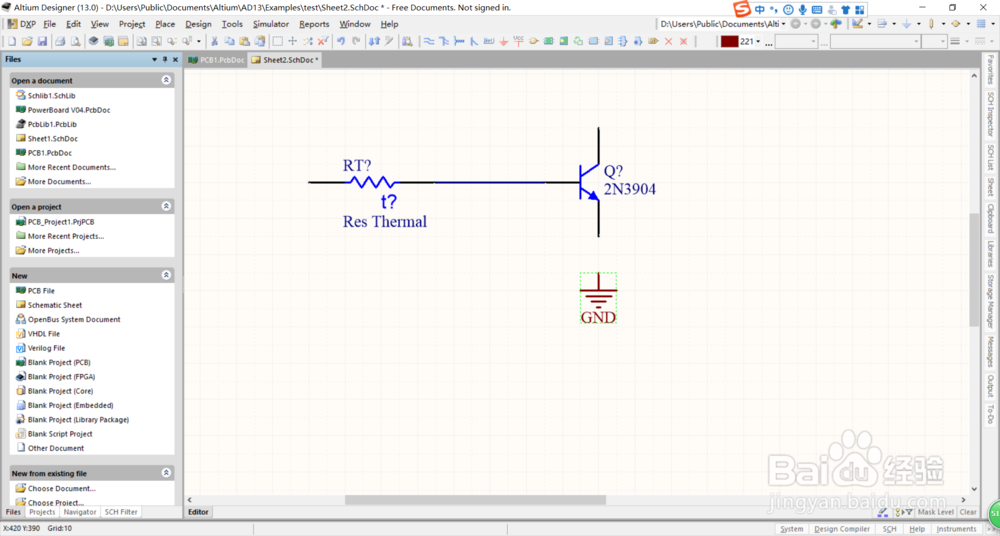Click the Redo arrow icon

(356, 41)
